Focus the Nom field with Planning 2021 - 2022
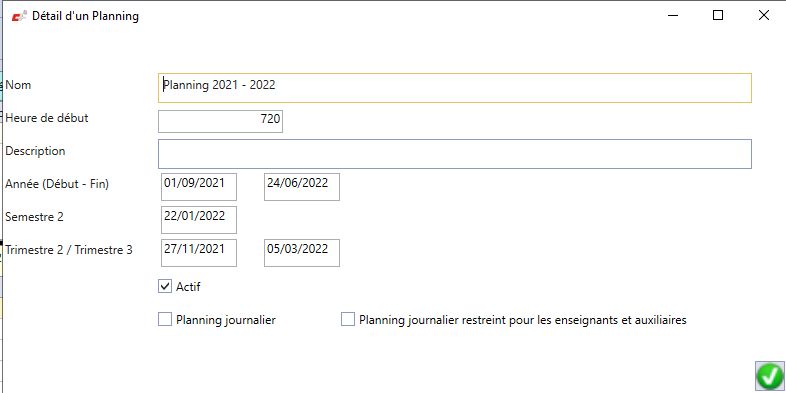The height and width of the screenshot is (393, 786). (x=455, y=88)
